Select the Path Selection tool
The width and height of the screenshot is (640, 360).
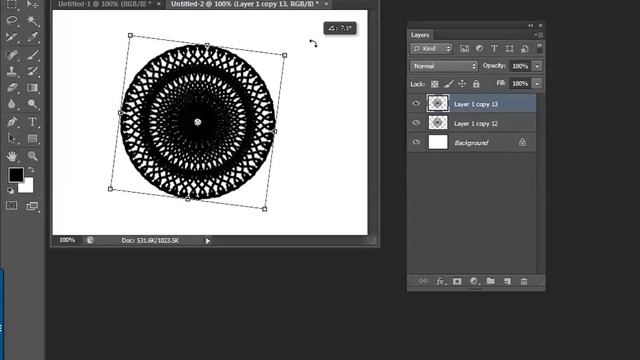(x=12, y=138)
